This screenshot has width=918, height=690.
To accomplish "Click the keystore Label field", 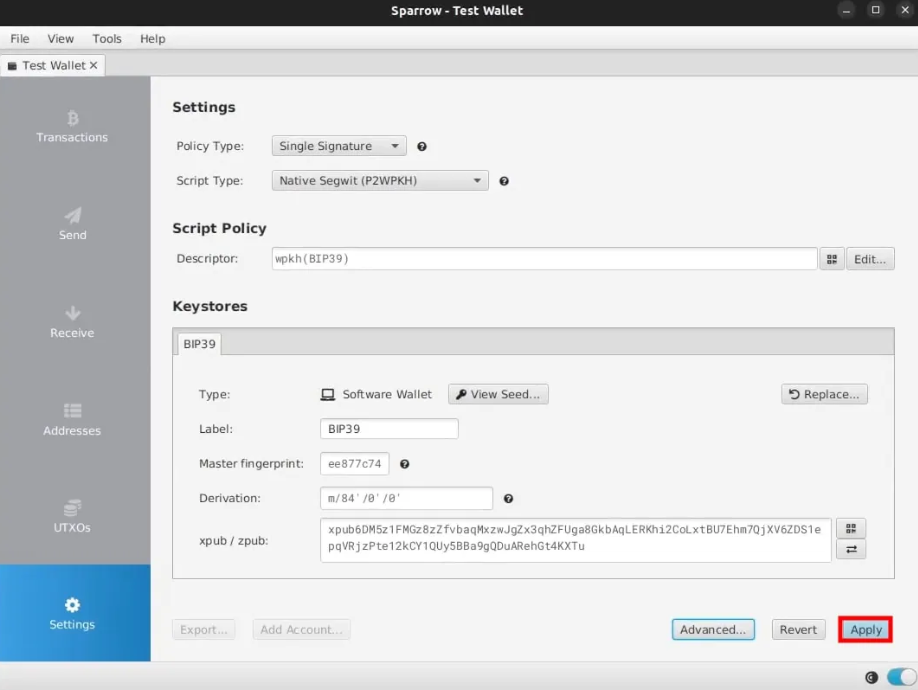I will 389,429.
